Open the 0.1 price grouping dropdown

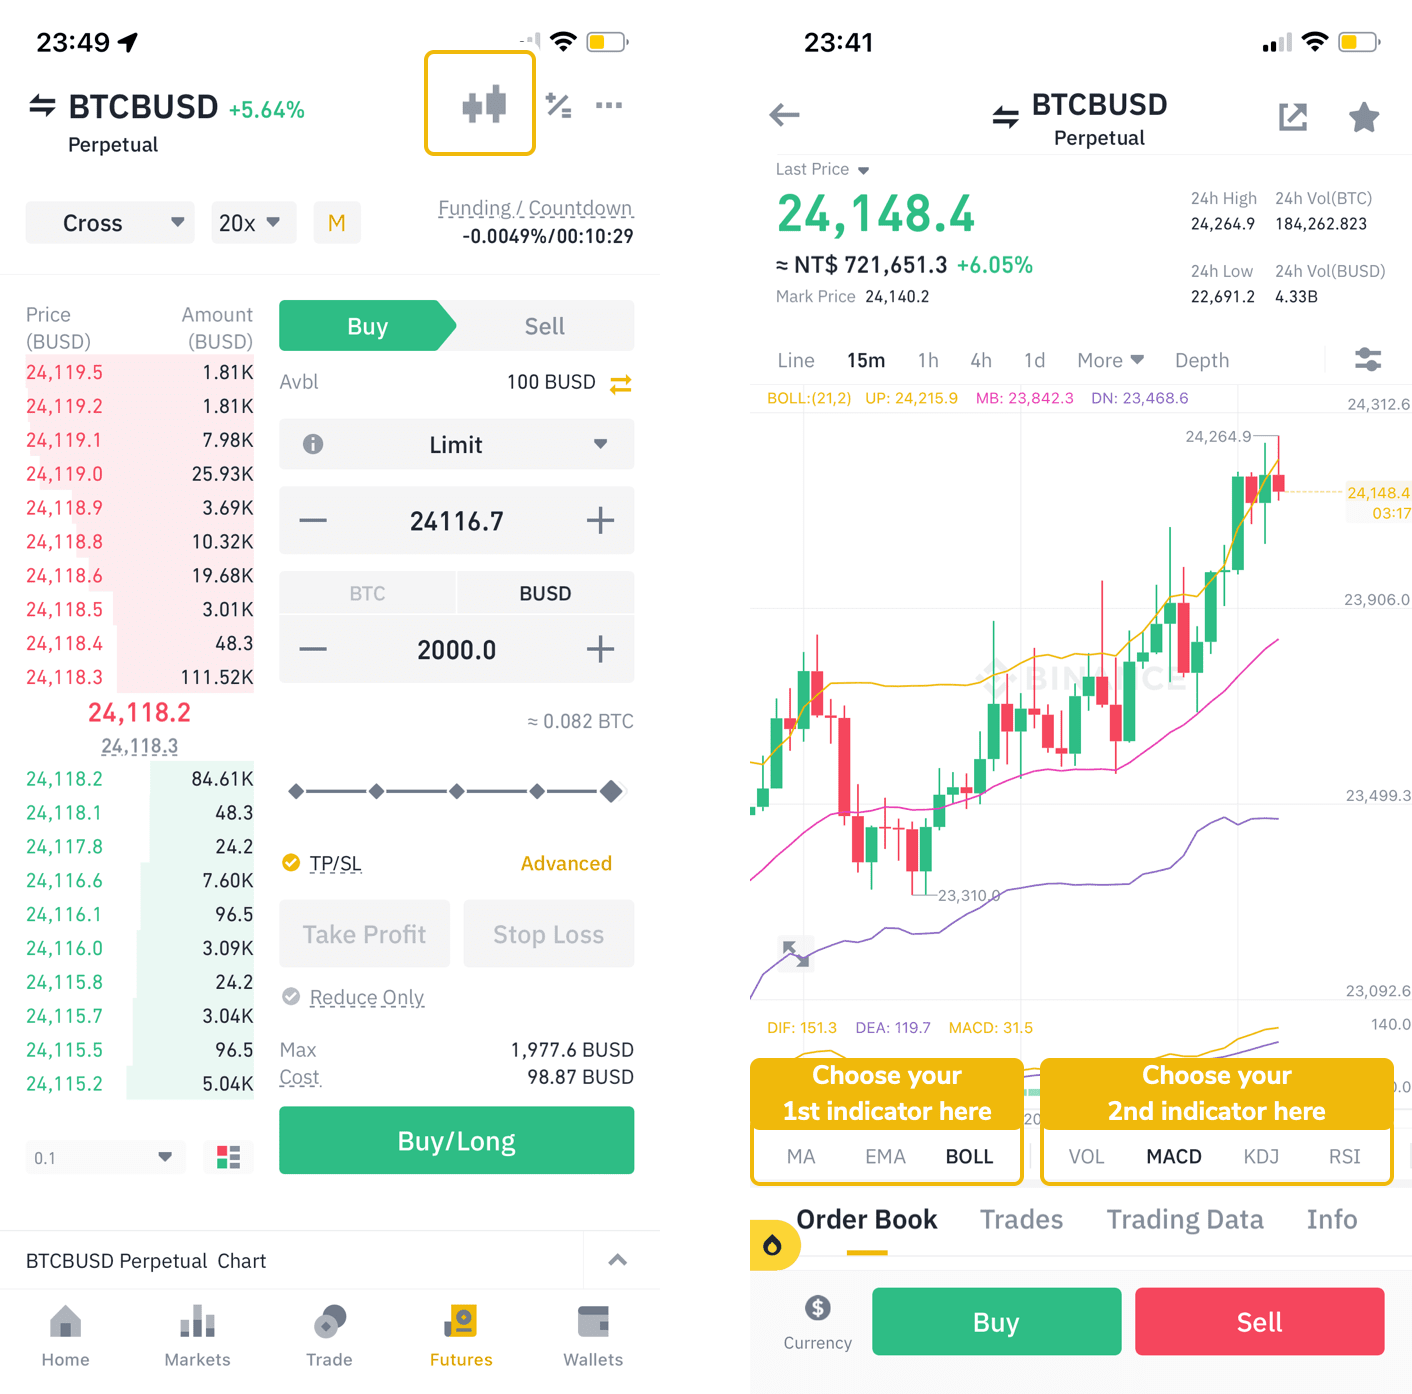105,1158
